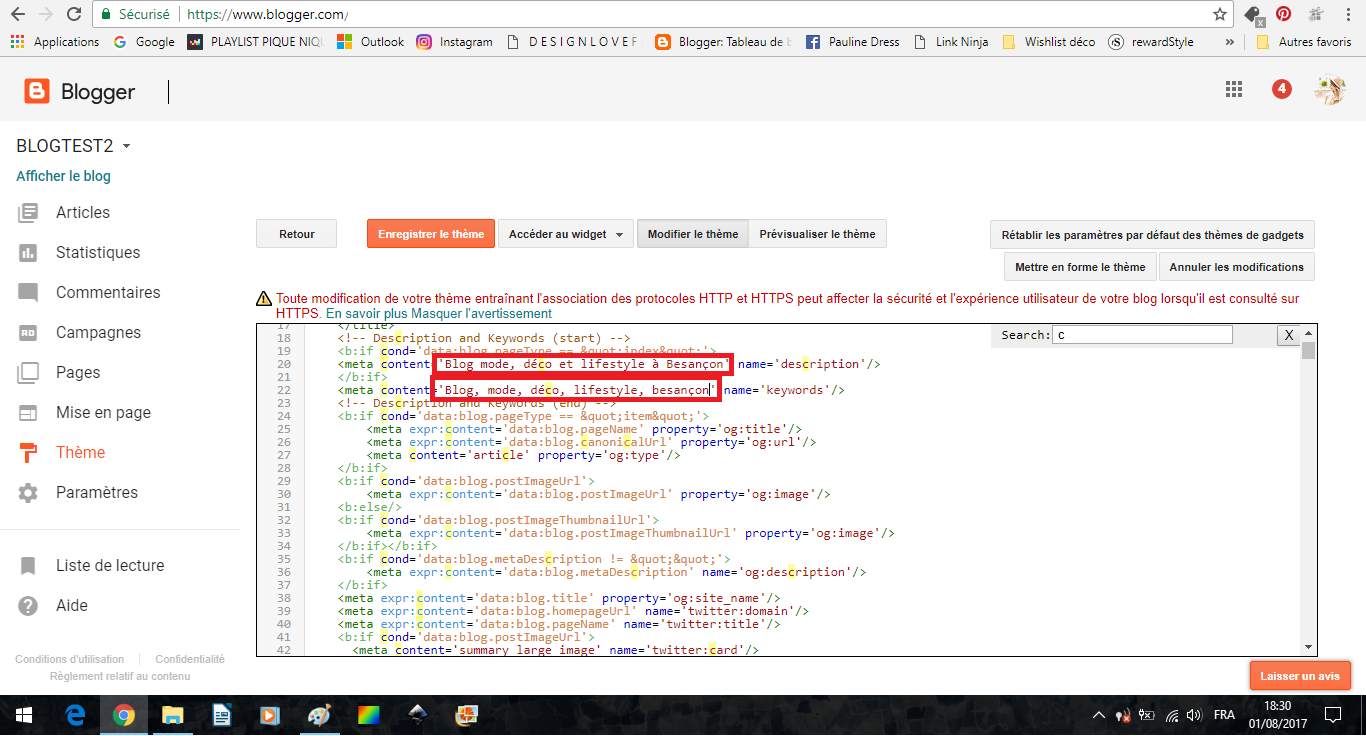
Task: Click the Pinterest extension icon
Action: point(1283,15)
